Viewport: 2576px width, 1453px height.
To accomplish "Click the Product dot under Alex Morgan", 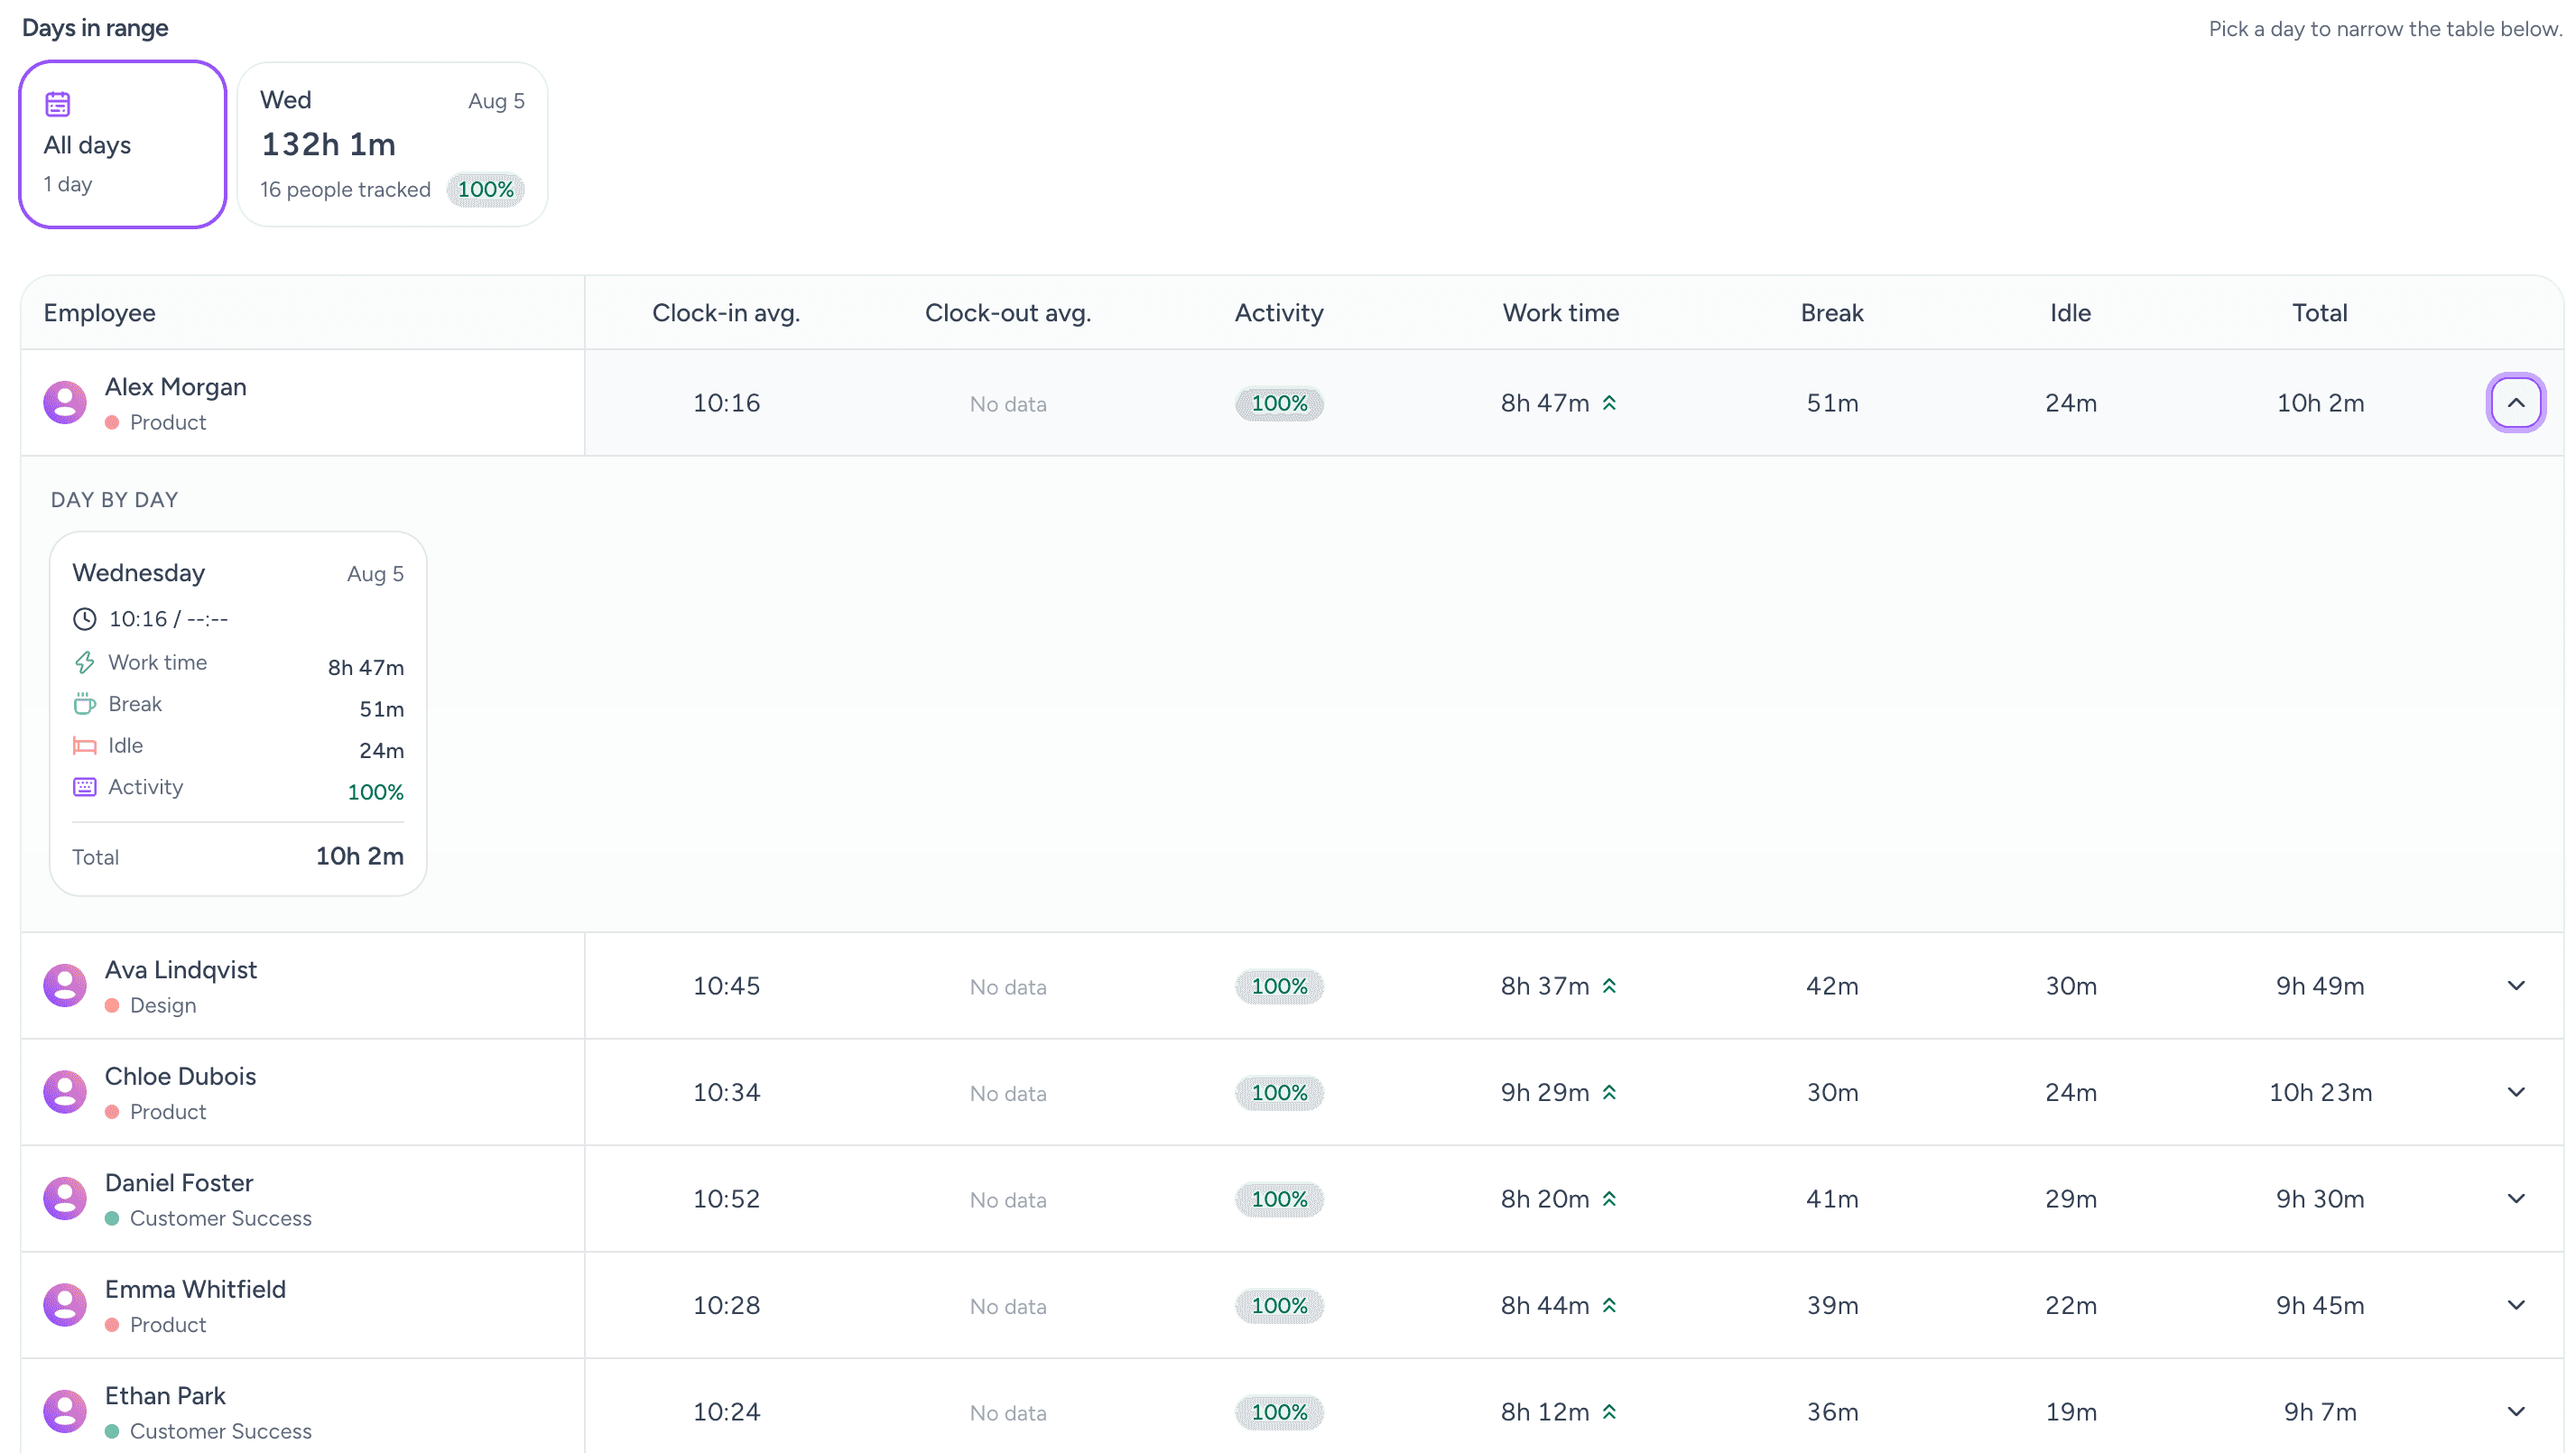I will (x=112, y=423).
